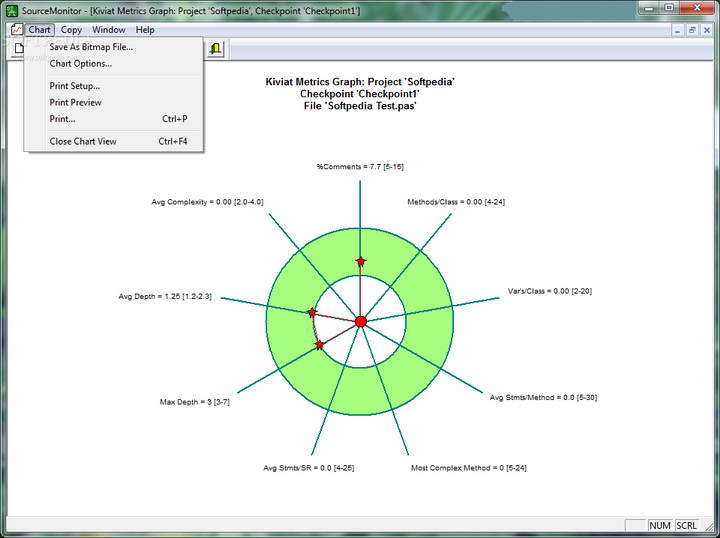Click the red center dot of Kiviat graph
This screenshot has width=720, height=538.
coord(360,321)
